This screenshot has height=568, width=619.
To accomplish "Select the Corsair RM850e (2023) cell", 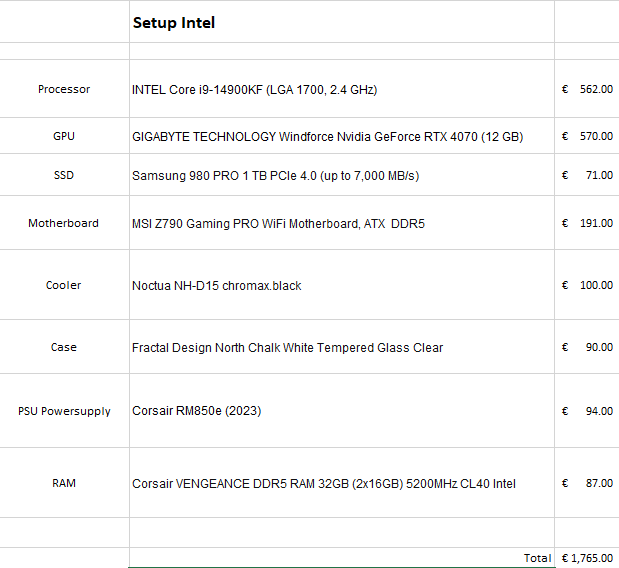I will [x=342, y=411].
